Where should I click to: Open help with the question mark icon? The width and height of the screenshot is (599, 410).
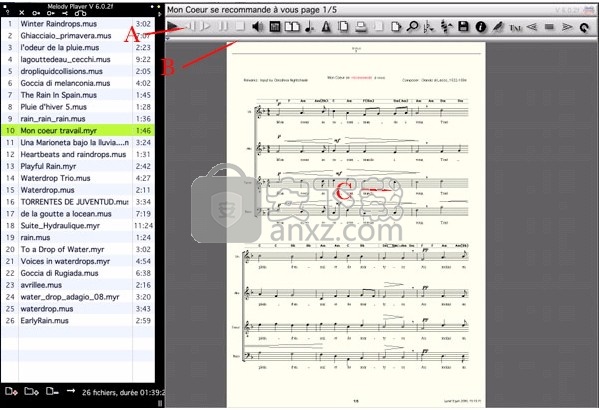[x=7, y=13]
